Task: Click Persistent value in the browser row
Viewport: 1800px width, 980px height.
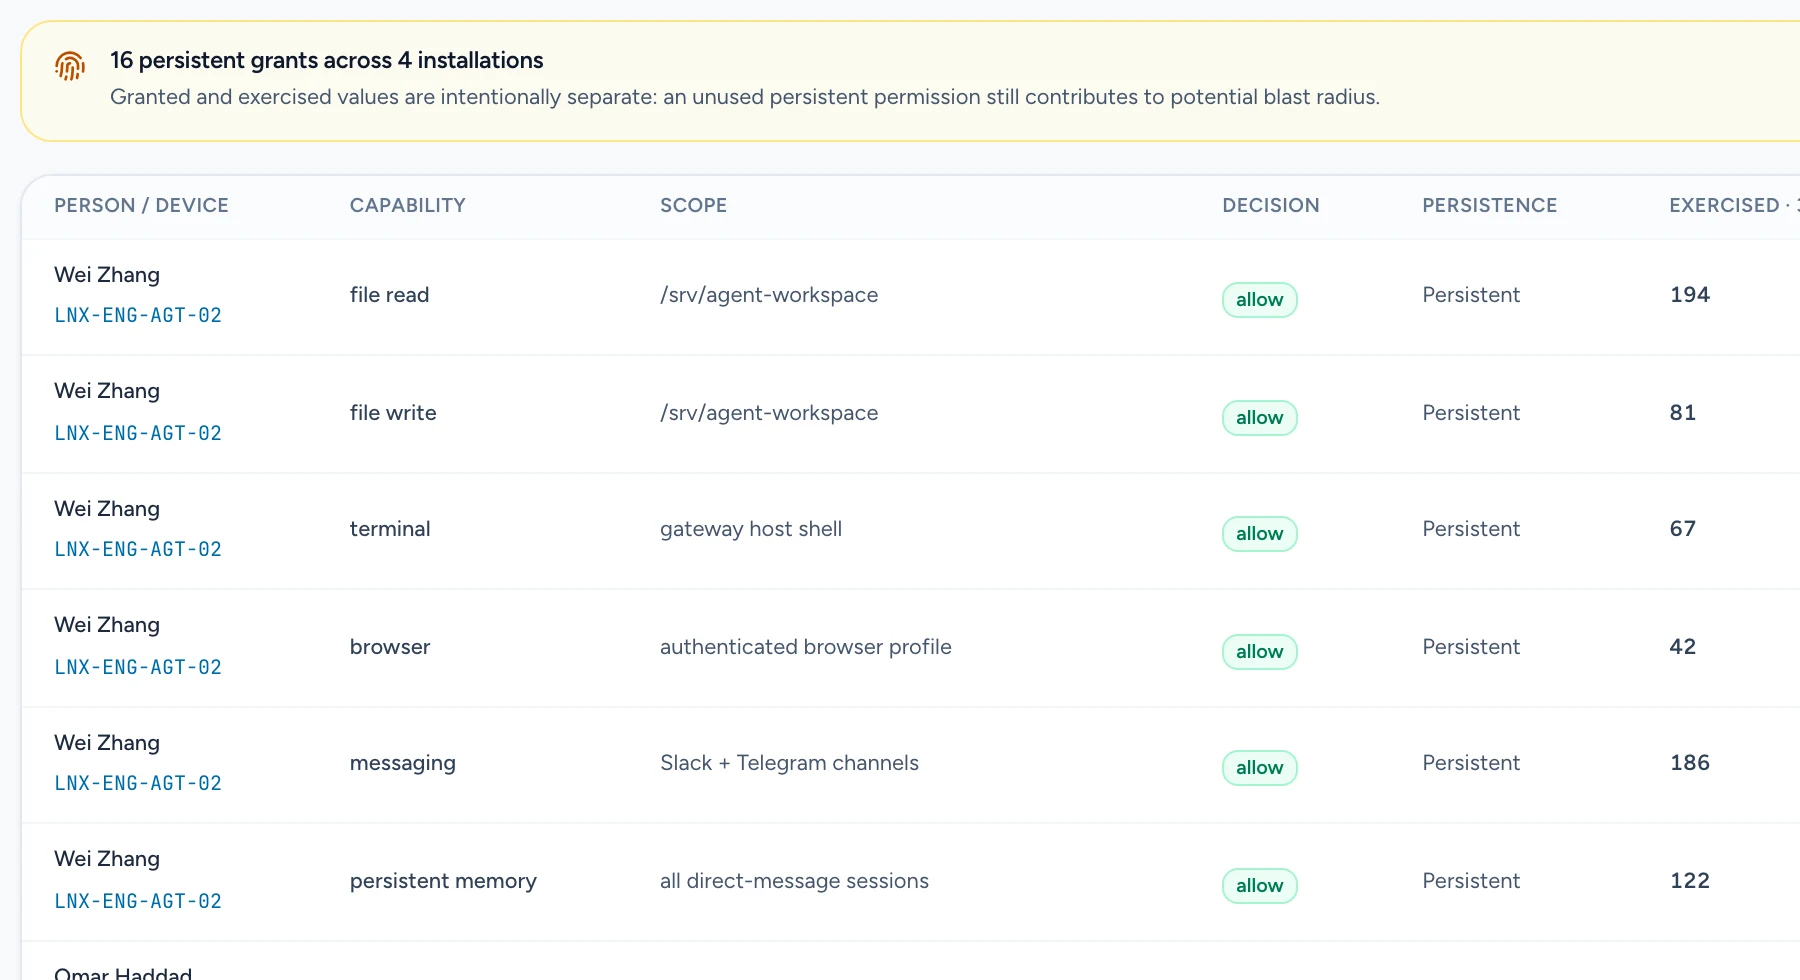Action: 1471,647
